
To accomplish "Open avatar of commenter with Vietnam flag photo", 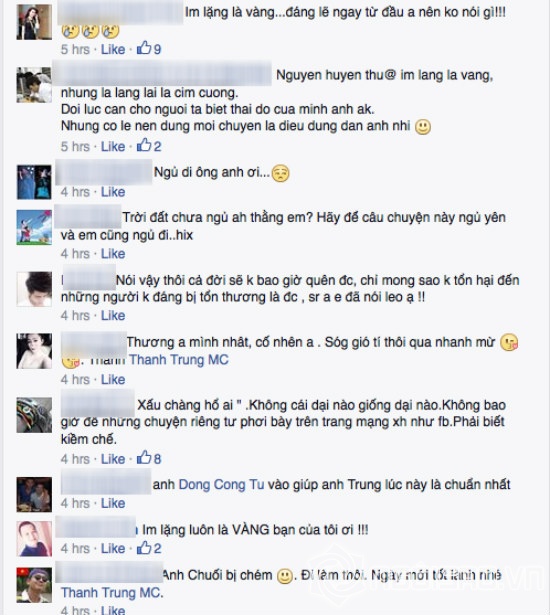I will click(x=34, y=584).
